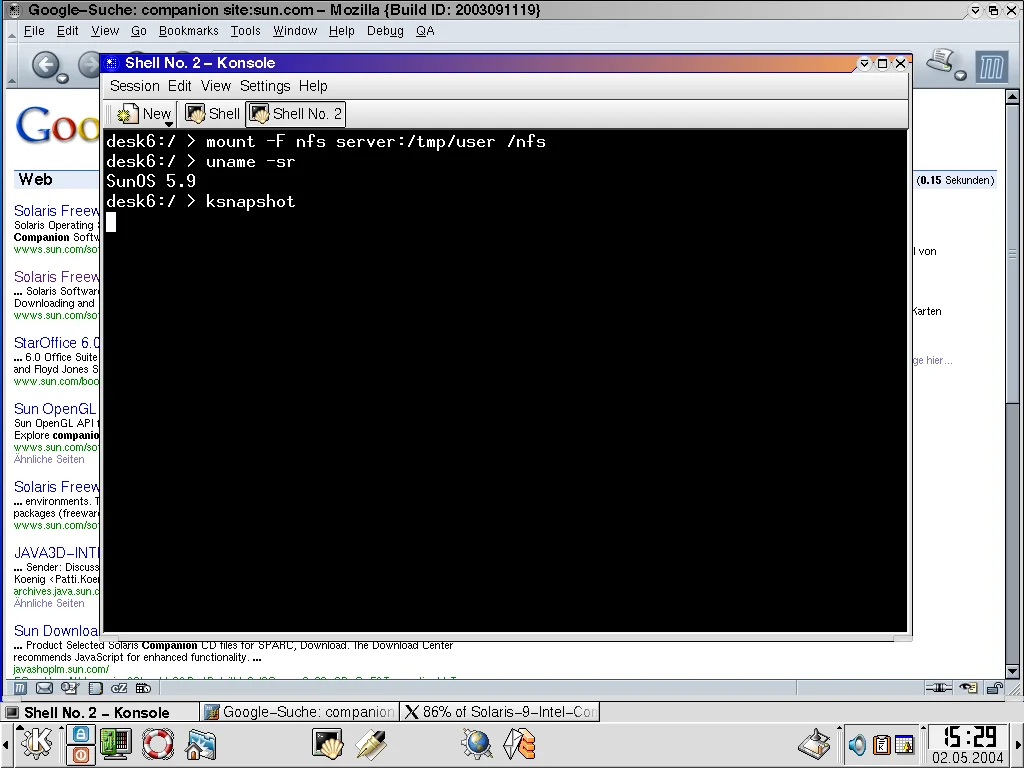
Task: Open Mail & Newsgroups envelope icon in status bar
Action: [x=44, y=688]
